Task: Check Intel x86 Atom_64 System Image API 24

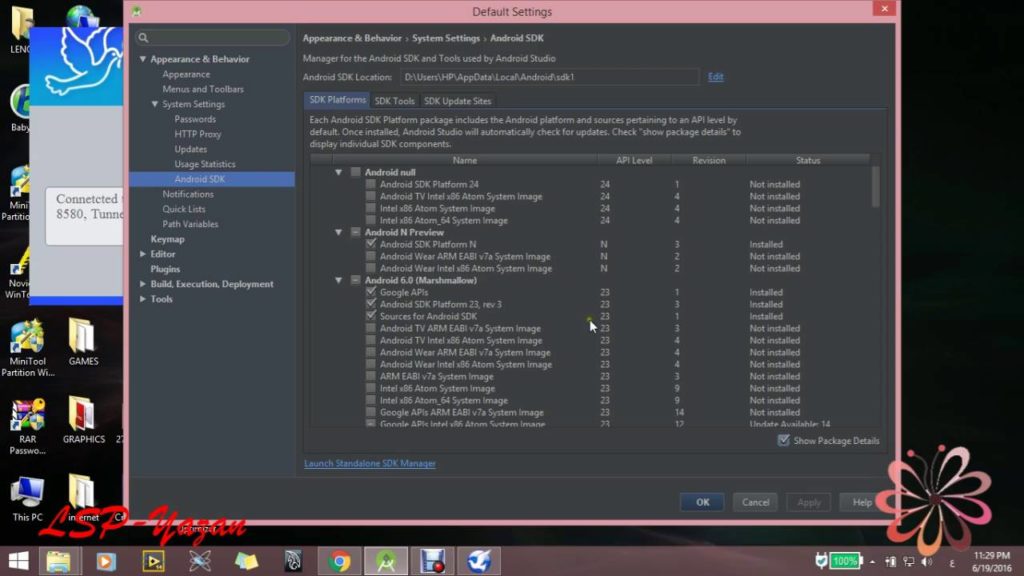Action: pos(371,221)
